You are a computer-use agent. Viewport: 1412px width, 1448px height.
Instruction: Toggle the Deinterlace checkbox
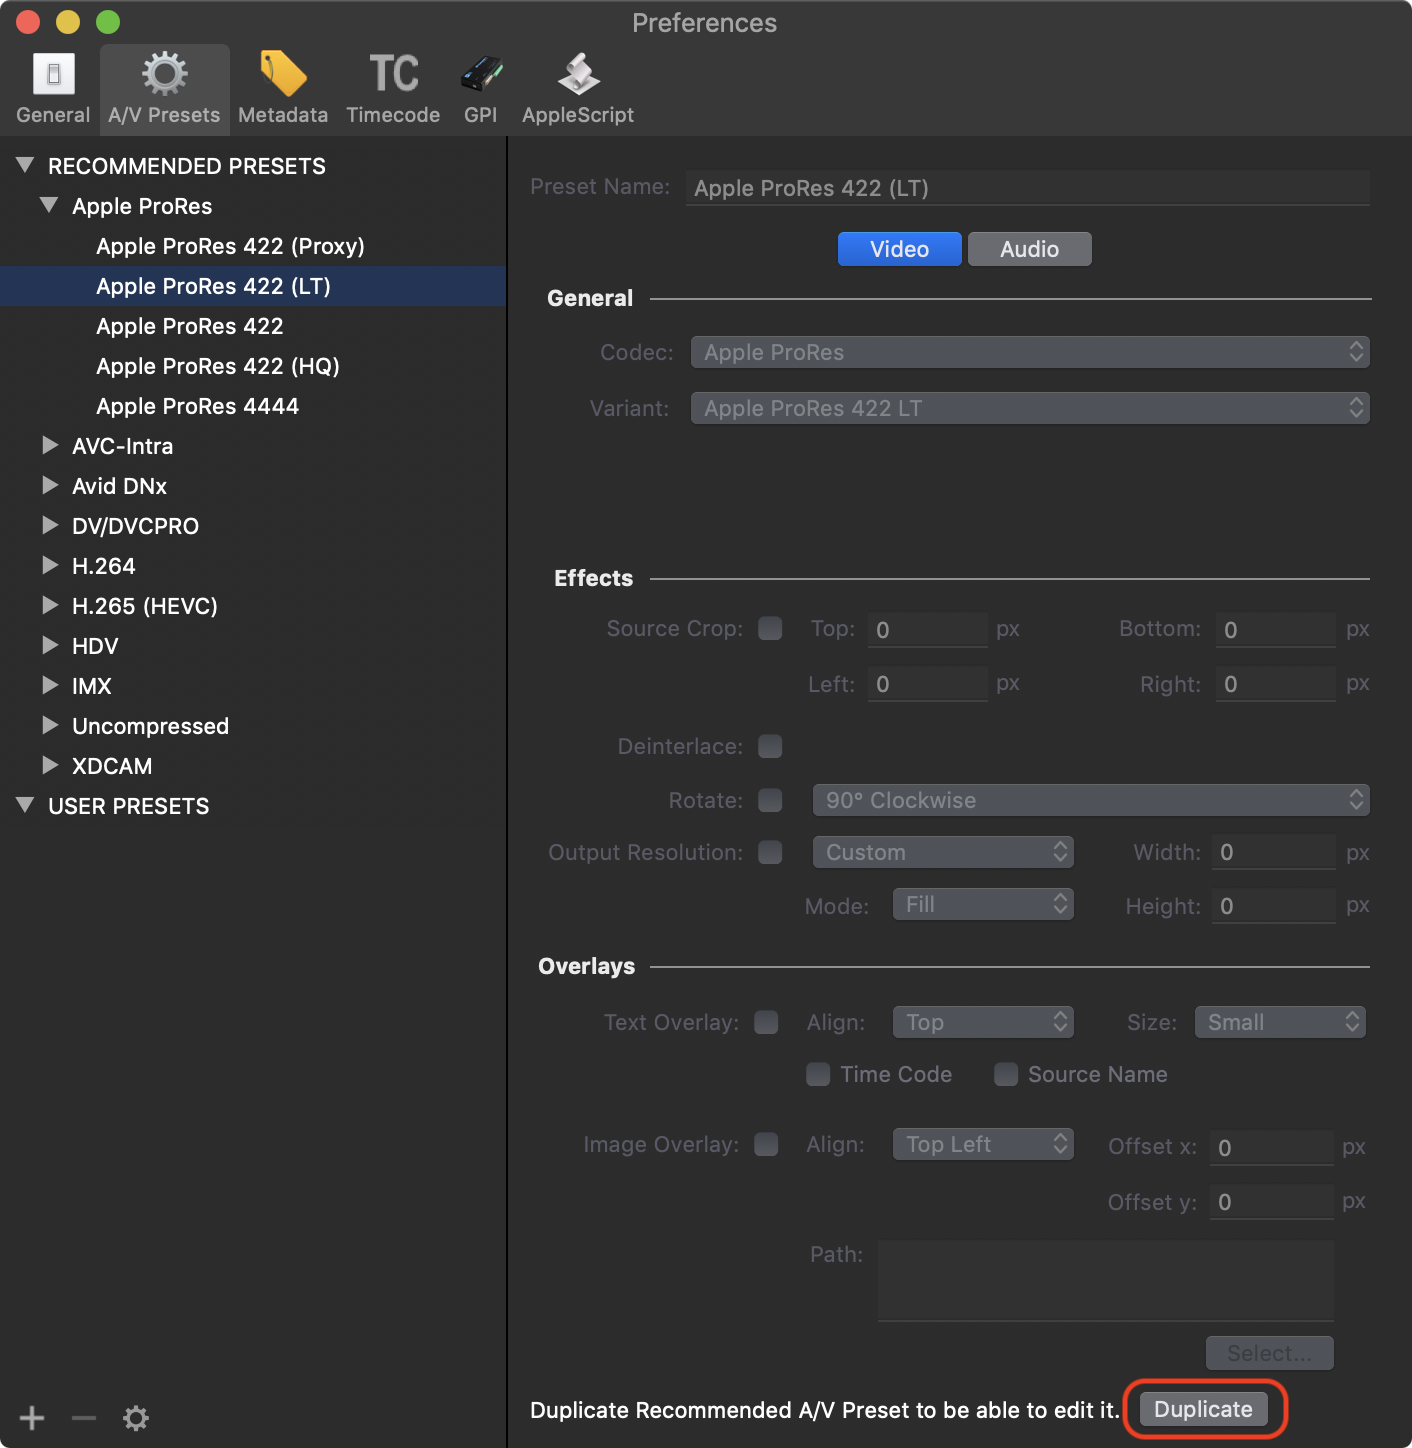click(770, 746)
